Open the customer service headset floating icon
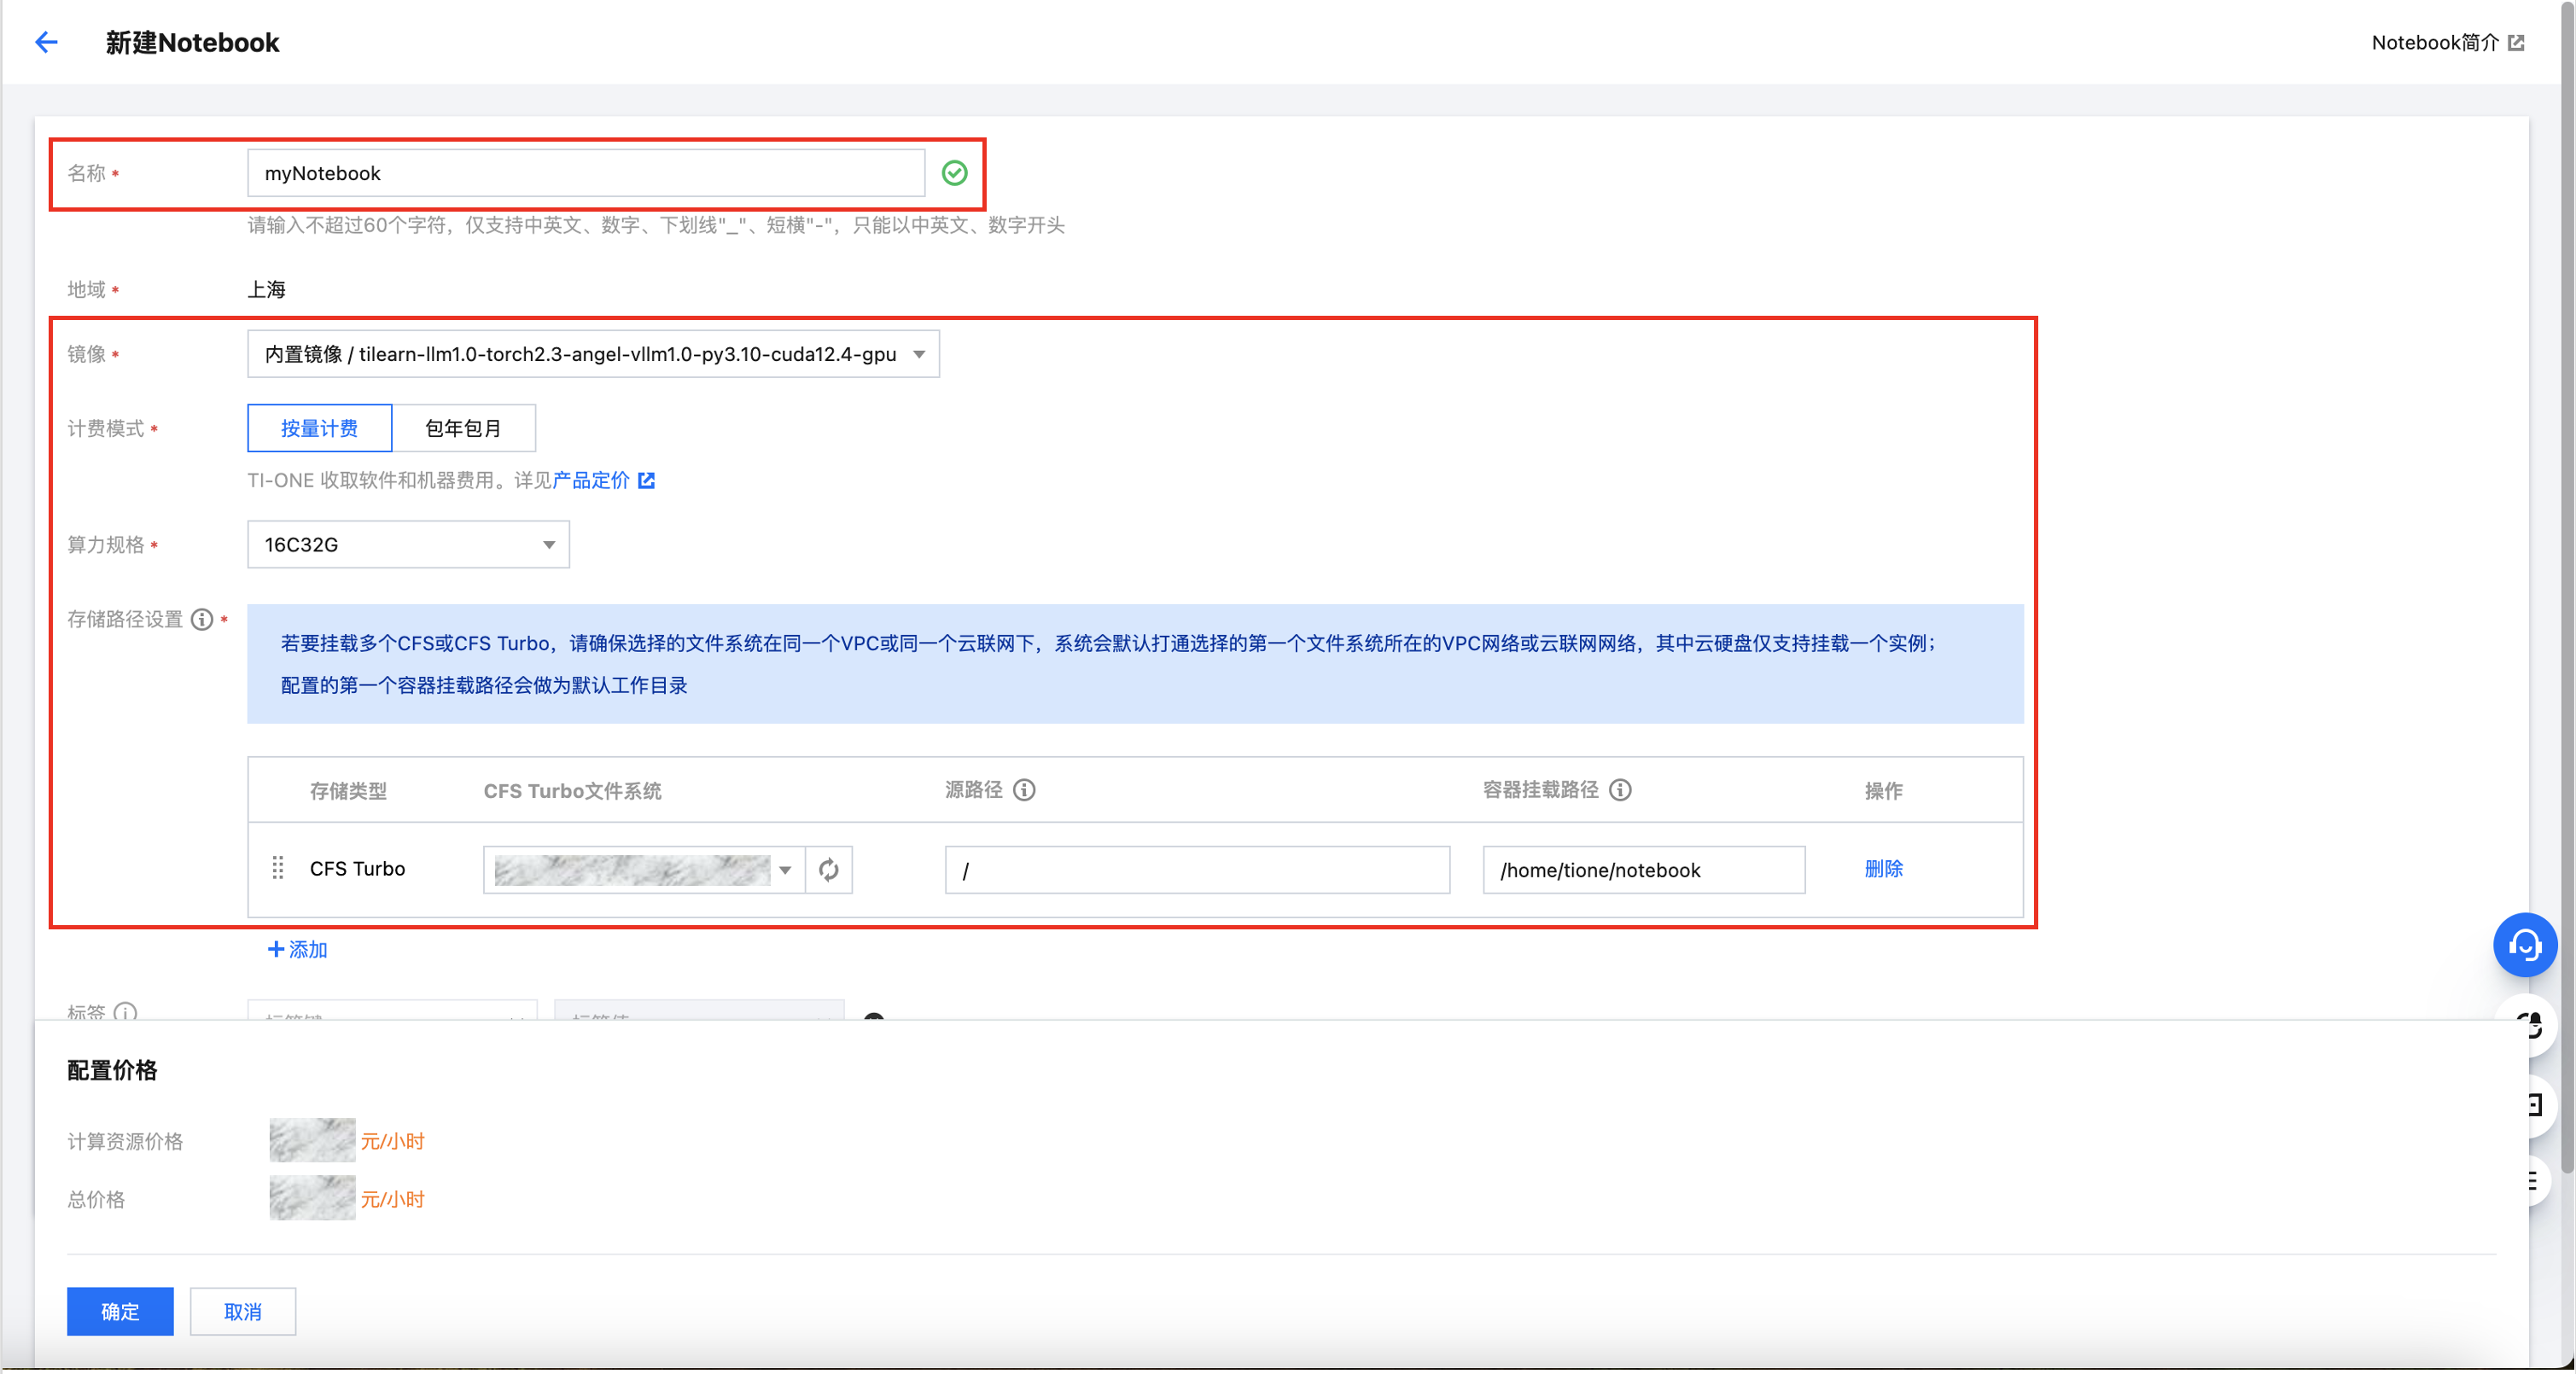2576x1374 pixels. click(2524, 945)
